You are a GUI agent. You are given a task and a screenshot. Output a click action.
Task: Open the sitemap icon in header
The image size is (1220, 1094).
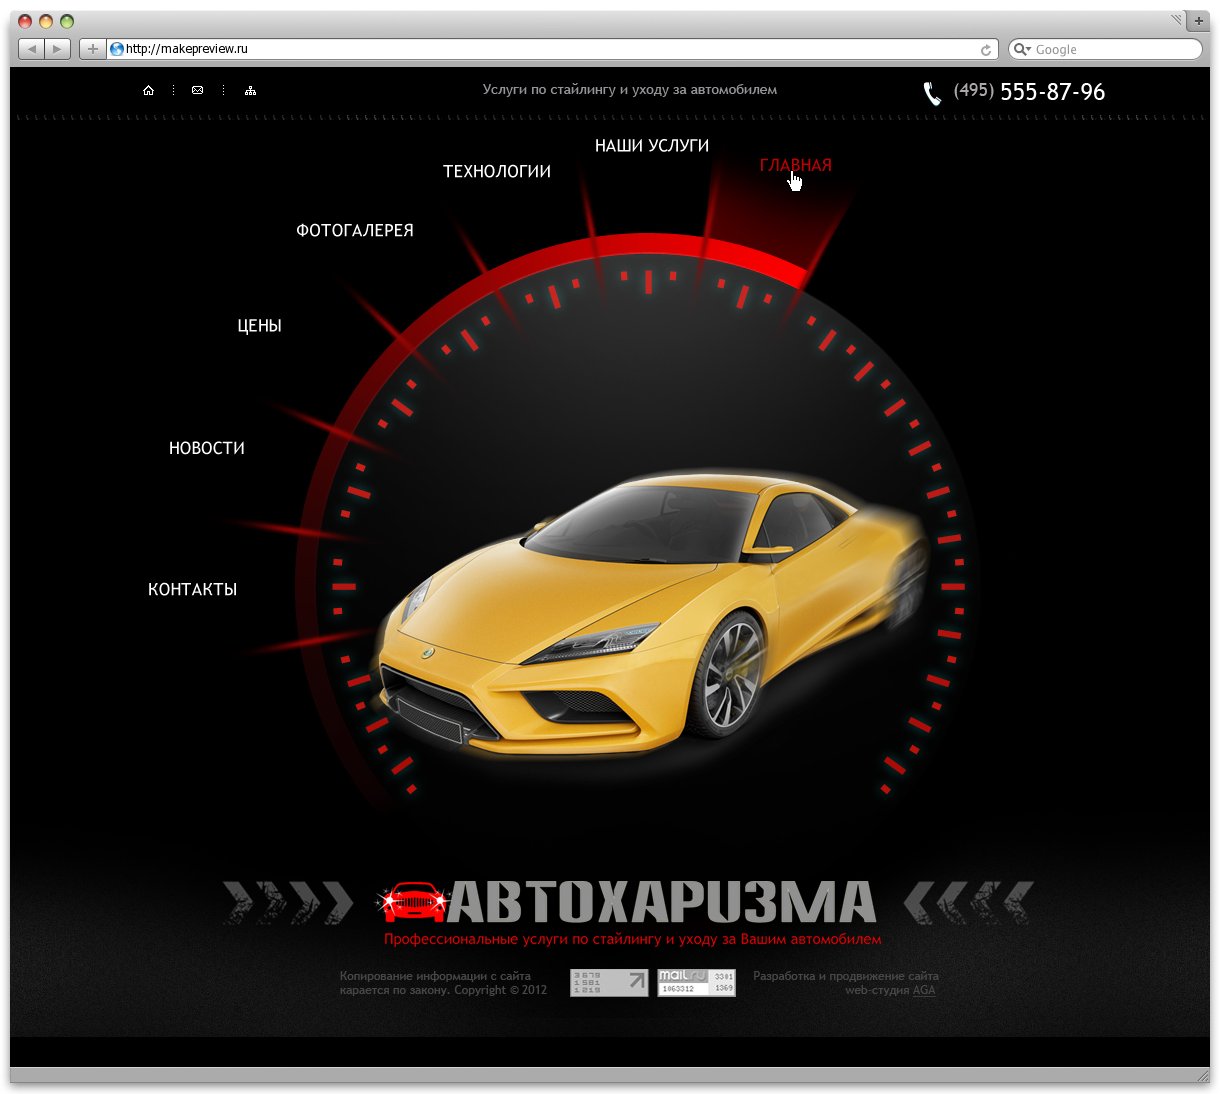pyautogui.click(x=250, y=90)
